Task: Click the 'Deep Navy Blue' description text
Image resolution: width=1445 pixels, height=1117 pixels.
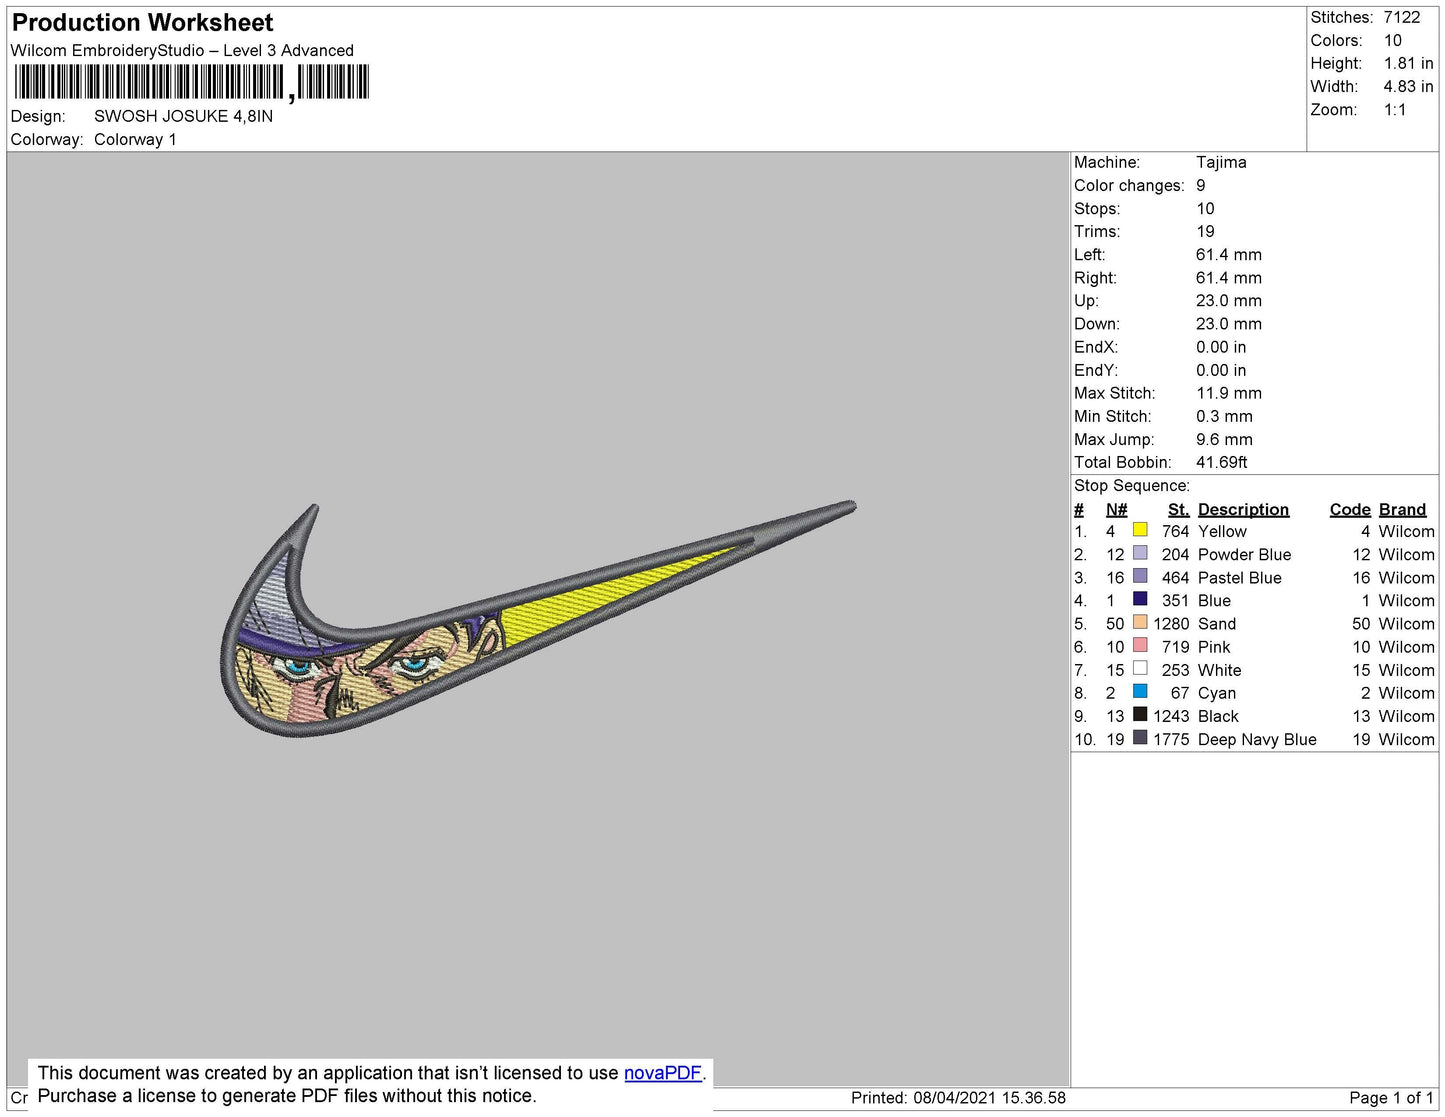Action: [1257, 739]
